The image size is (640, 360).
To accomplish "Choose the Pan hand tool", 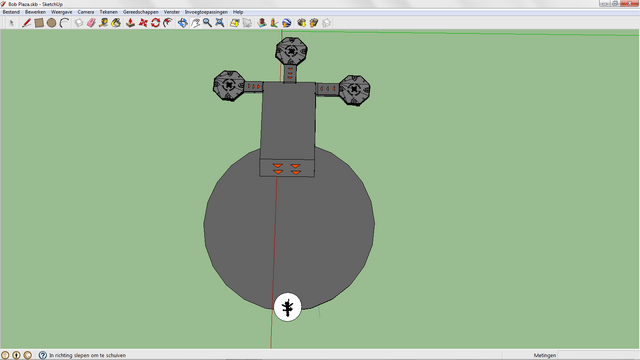I will (195, 23).
